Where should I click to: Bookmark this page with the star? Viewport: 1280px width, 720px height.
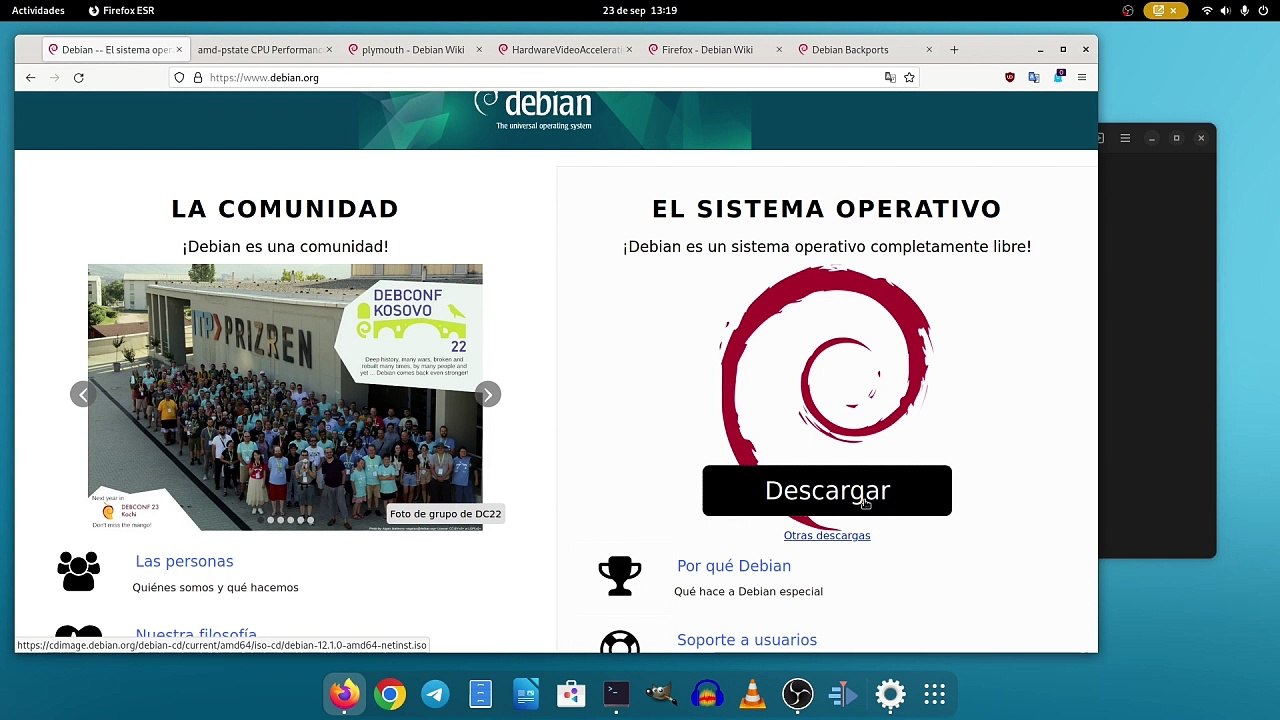pyautogui.click(x=909, y=78)
